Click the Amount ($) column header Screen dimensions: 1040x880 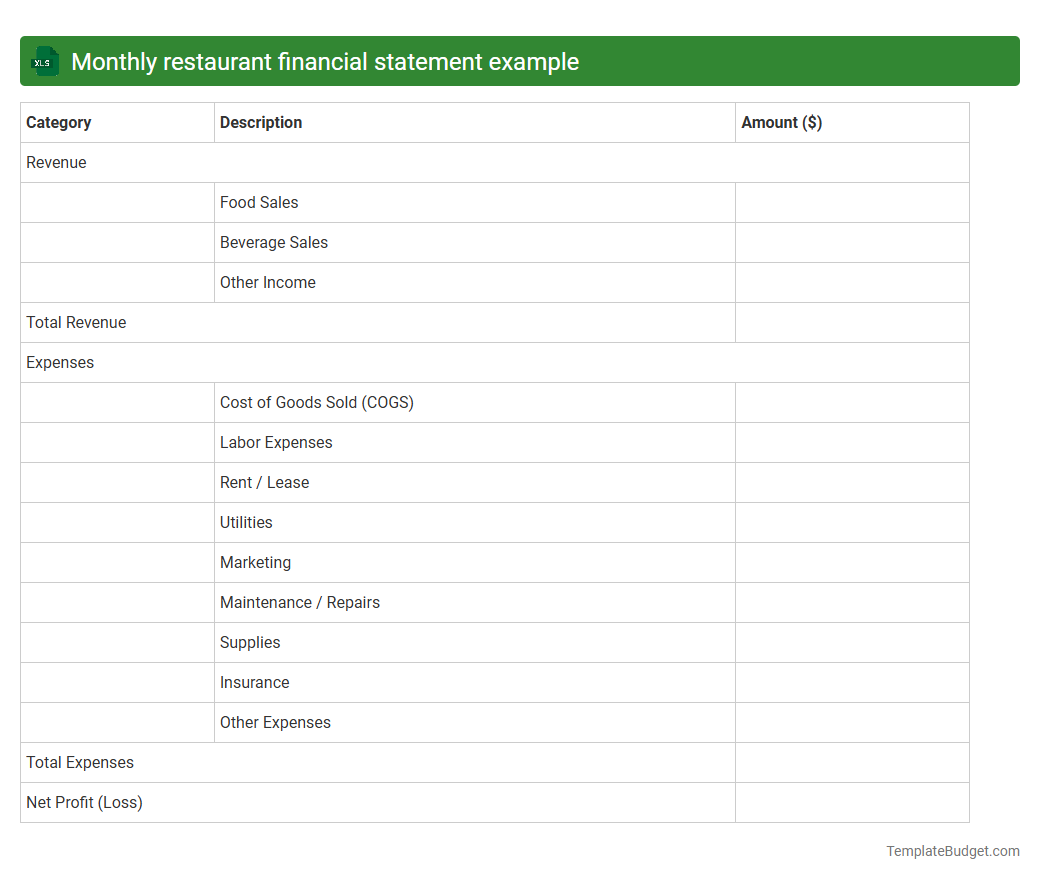[782, 122]
